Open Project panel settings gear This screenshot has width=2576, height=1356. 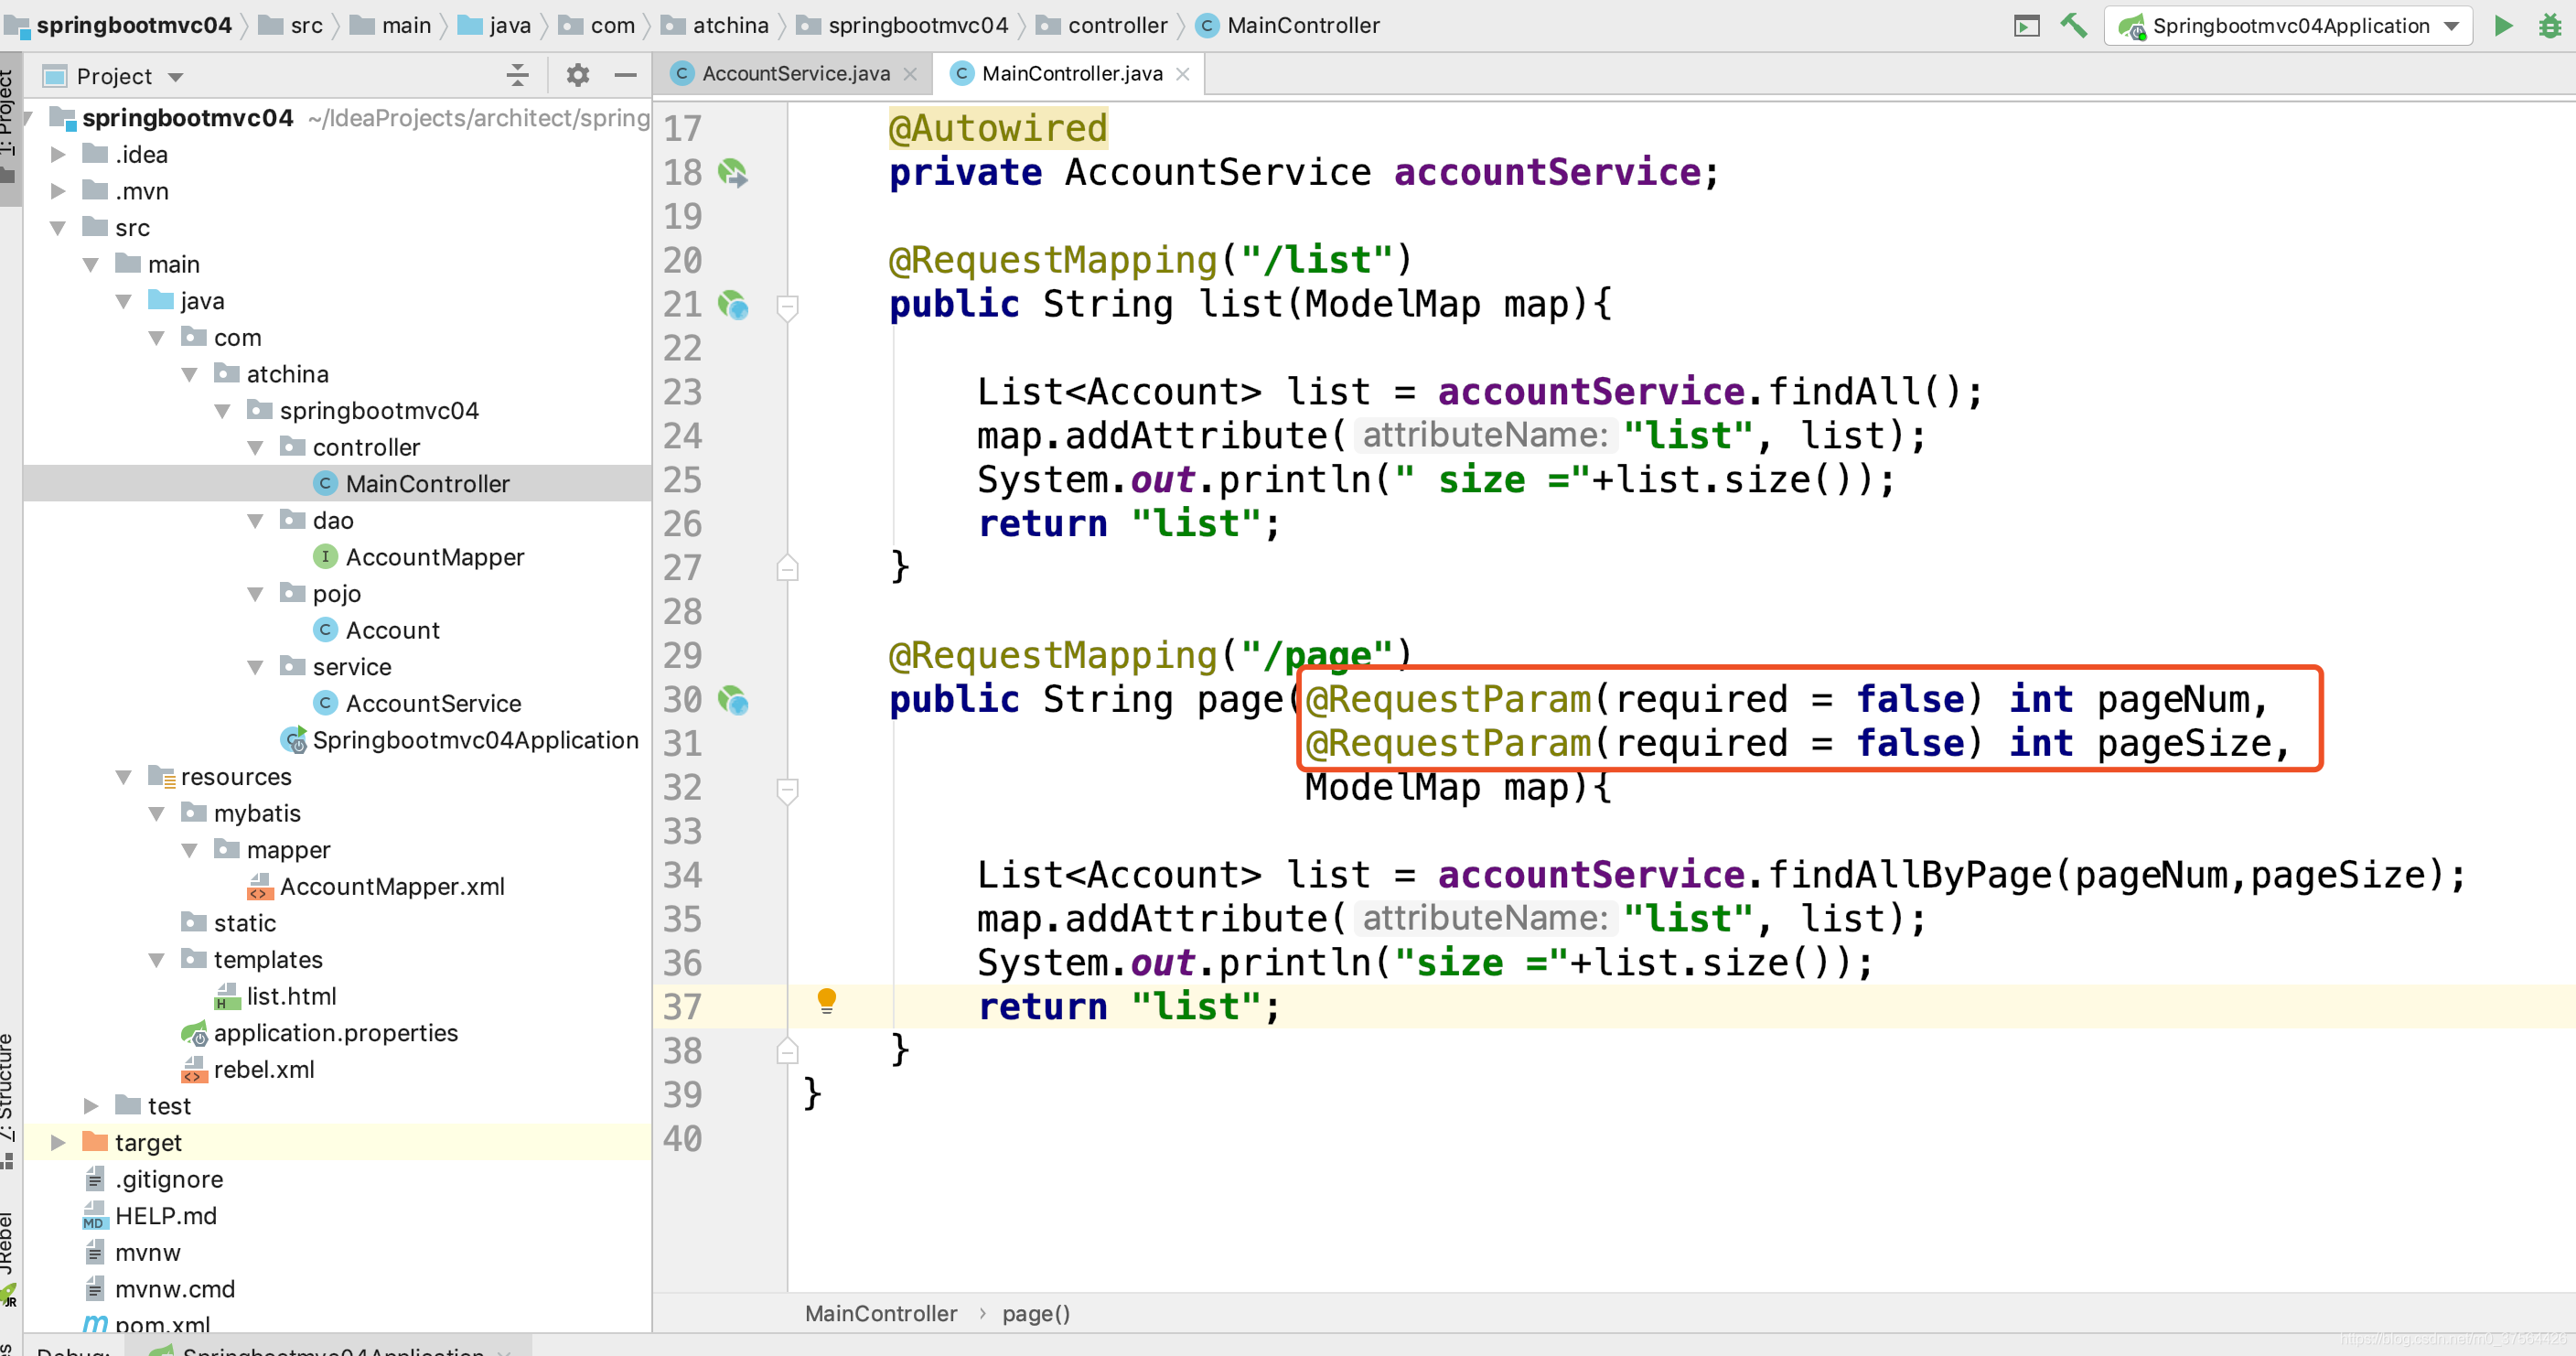tap(577, 75)
